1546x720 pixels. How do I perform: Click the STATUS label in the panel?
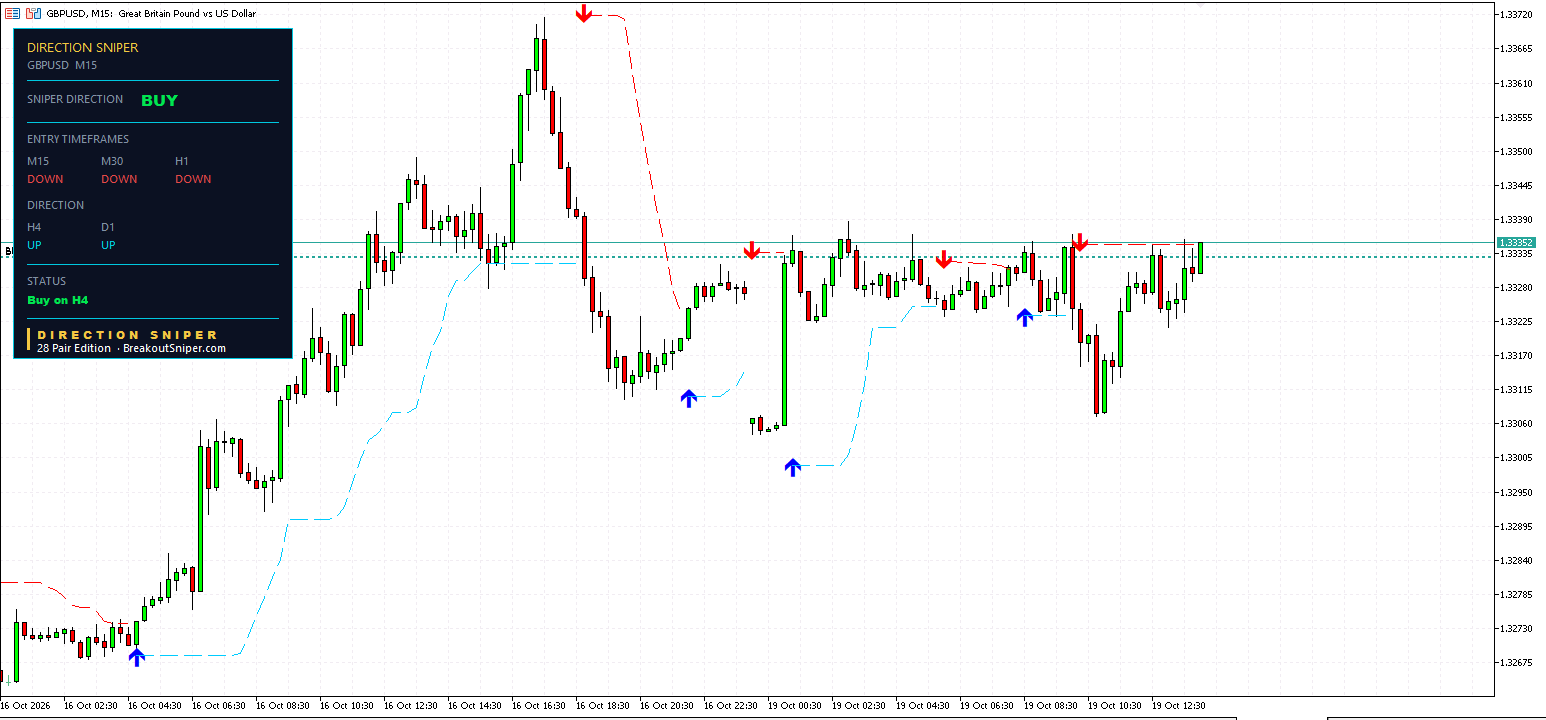pyautogui.click(x=46, y=281)
